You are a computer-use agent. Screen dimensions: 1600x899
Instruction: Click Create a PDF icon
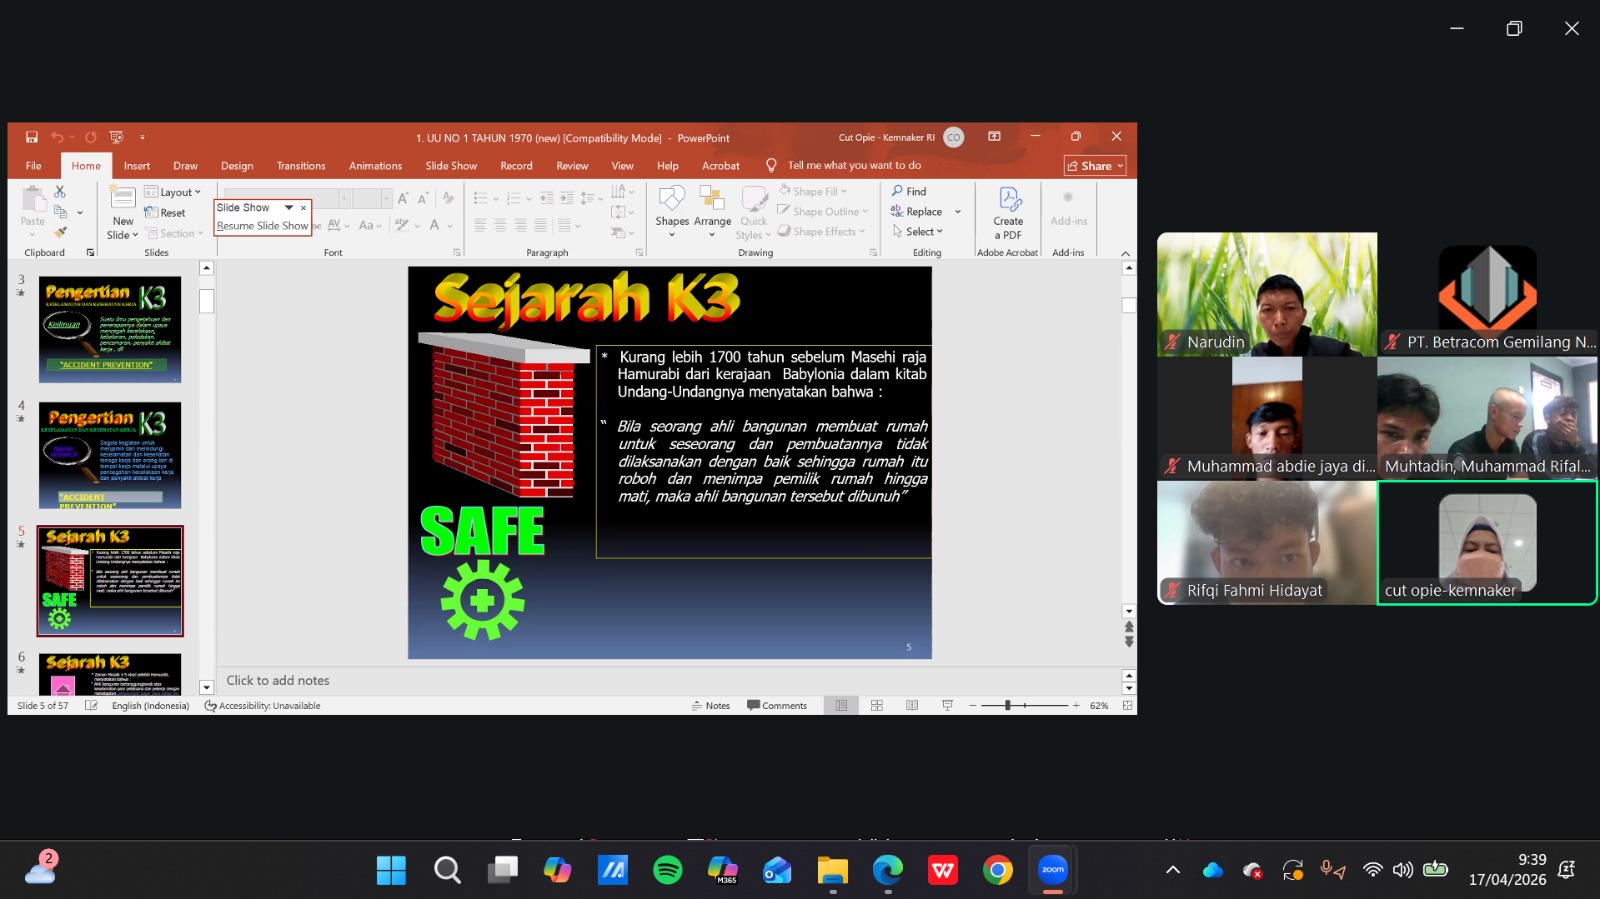click(x=1008, y=200)
